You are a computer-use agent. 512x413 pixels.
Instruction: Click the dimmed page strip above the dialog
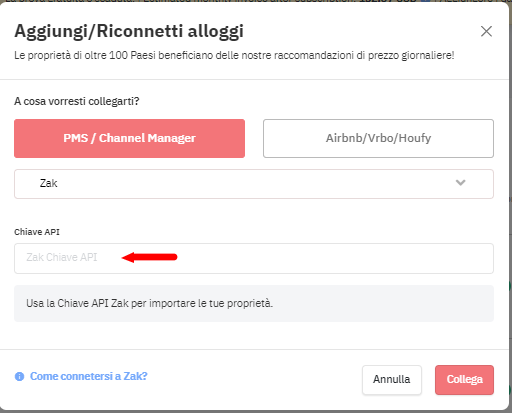tap(256, 1)
